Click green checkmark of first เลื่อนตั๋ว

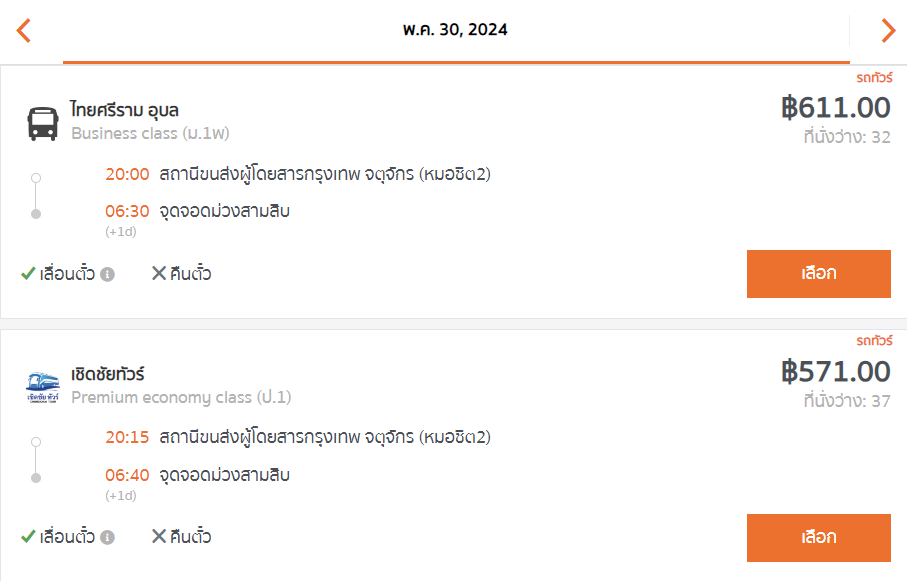tap(28, 273)
